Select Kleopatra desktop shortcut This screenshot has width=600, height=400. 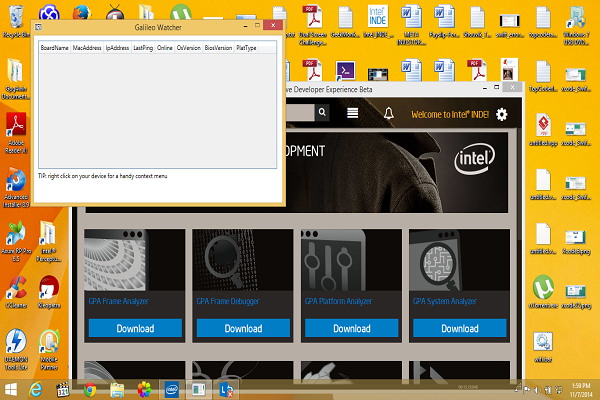click(49, 292)
